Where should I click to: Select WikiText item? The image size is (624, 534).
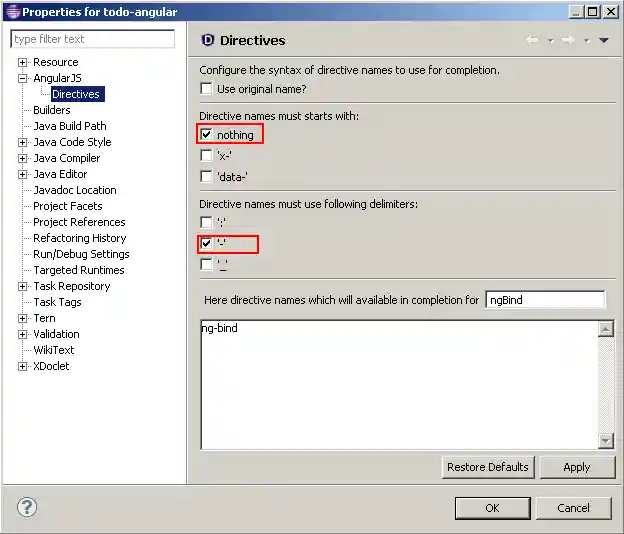coord(54,350)
